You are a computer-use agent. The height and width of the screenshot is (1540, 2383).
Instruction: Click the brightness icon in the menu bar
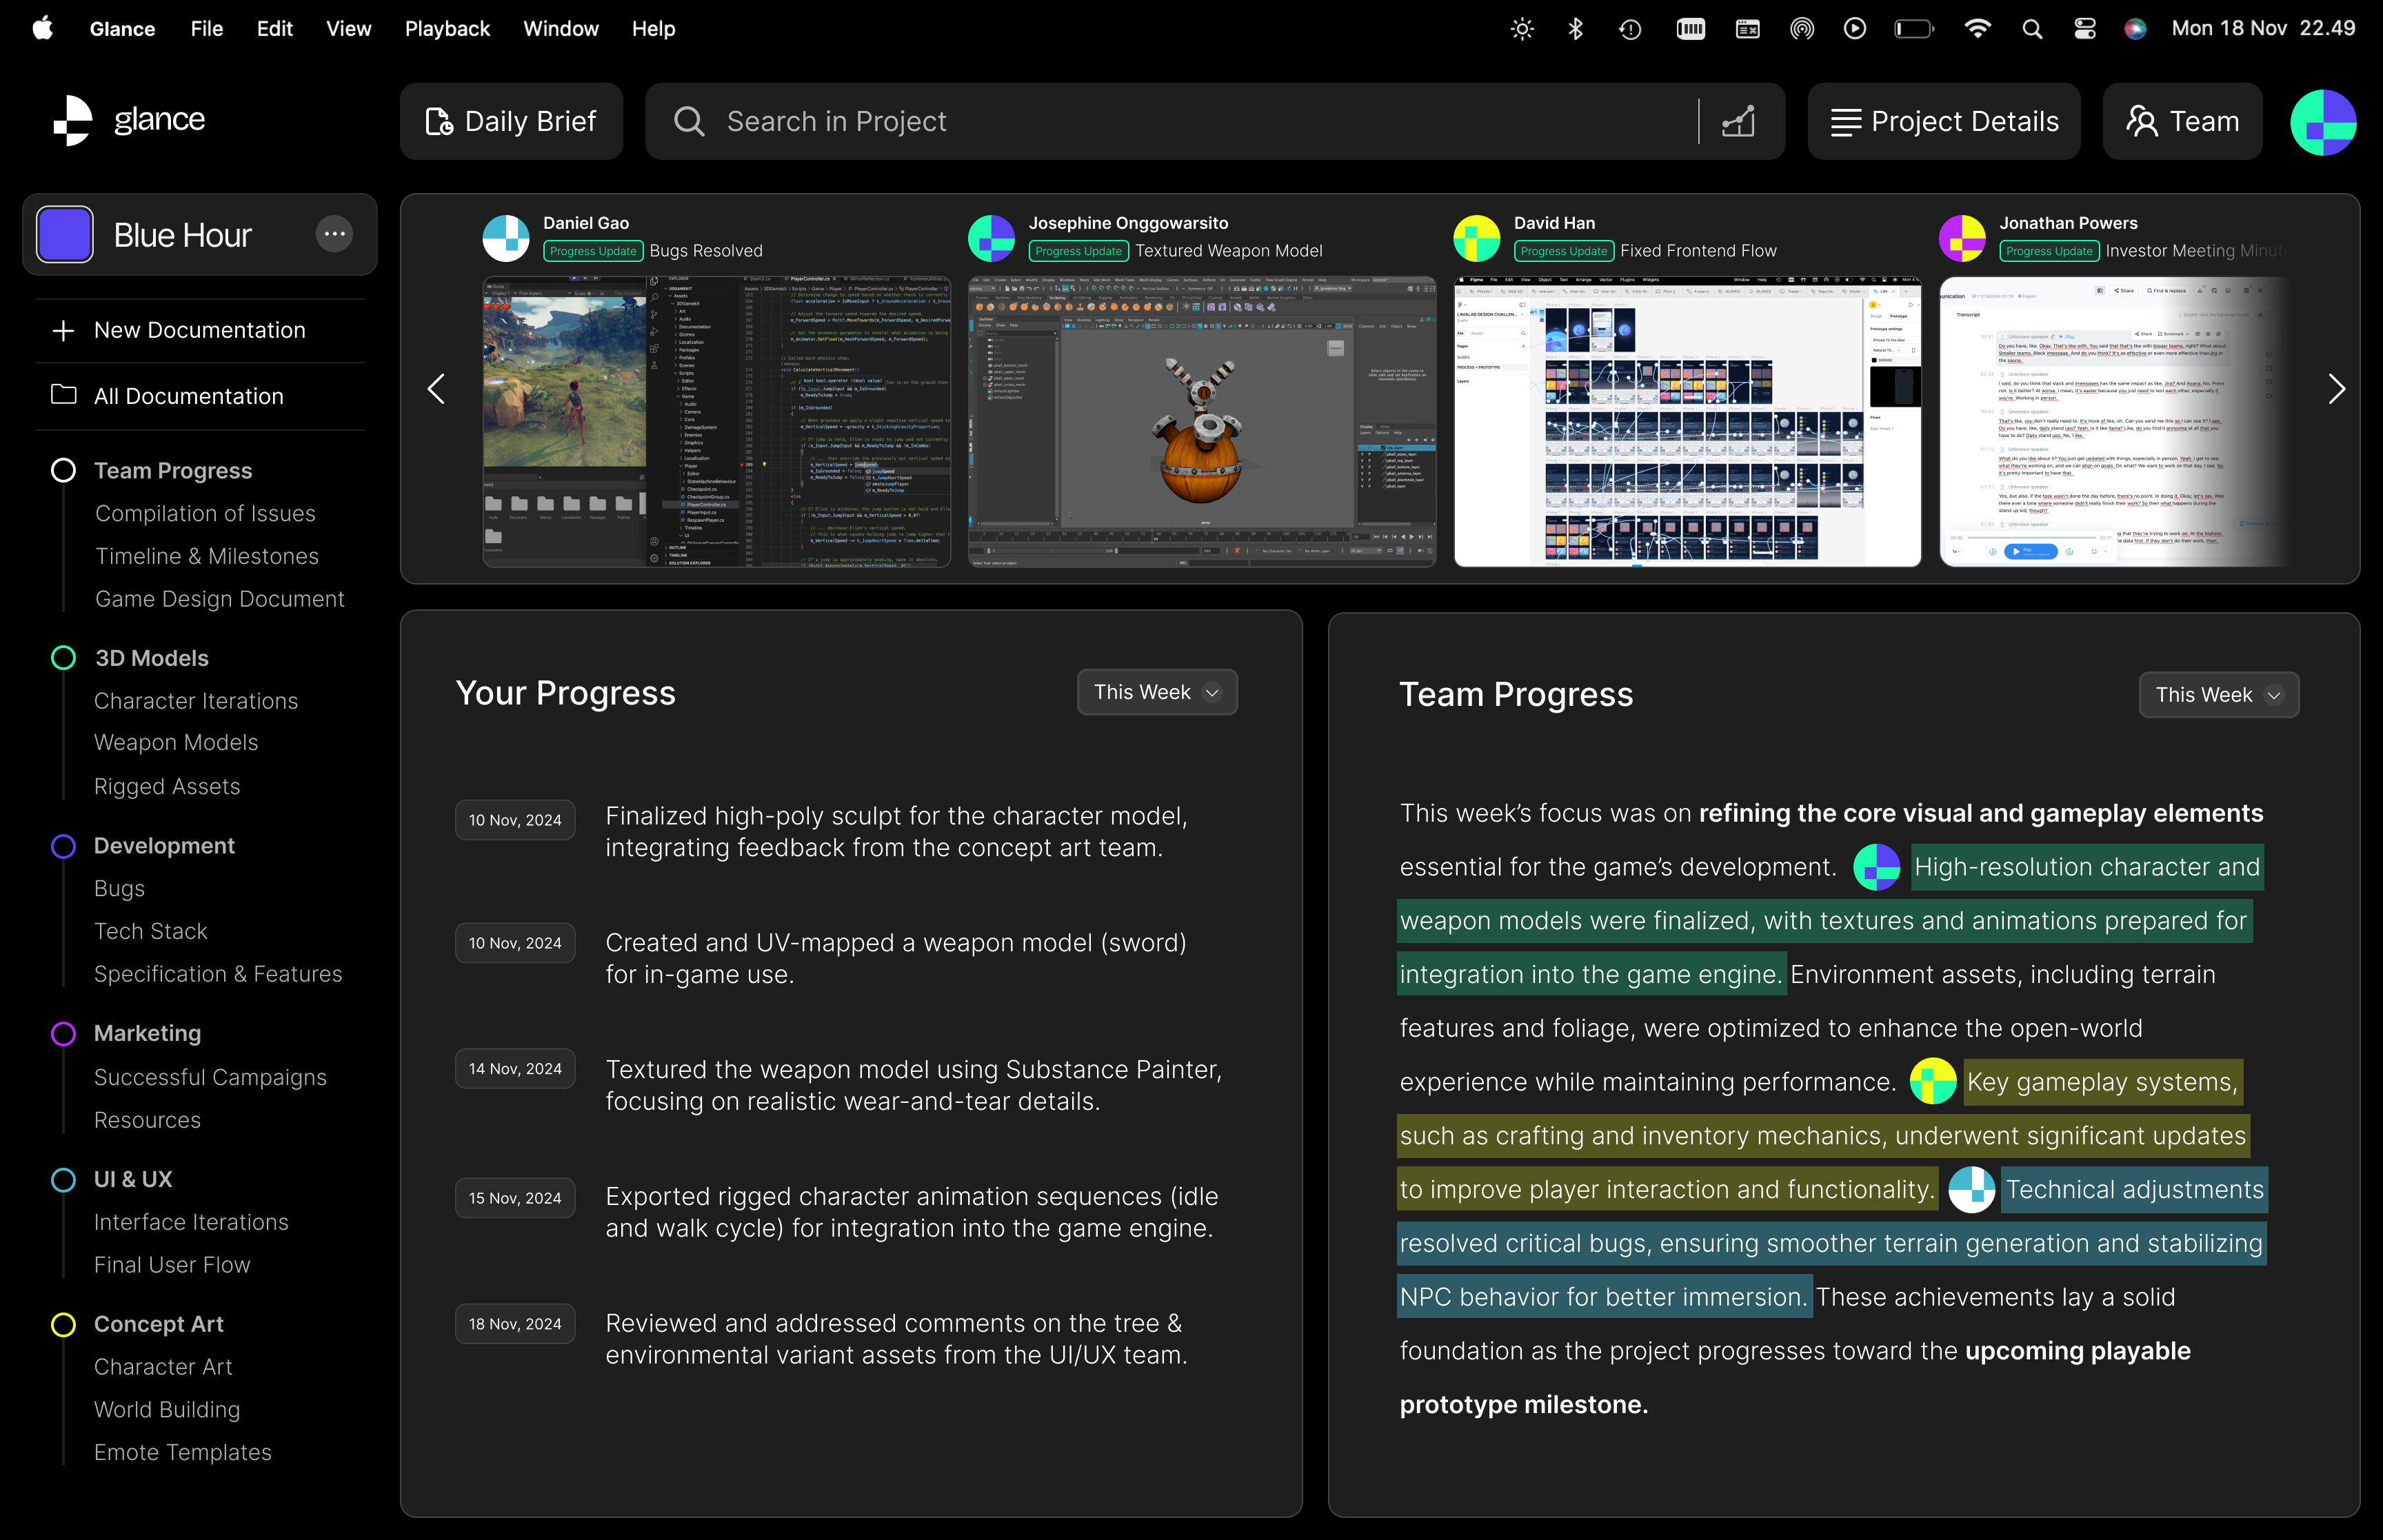(x=1522, y=29)
